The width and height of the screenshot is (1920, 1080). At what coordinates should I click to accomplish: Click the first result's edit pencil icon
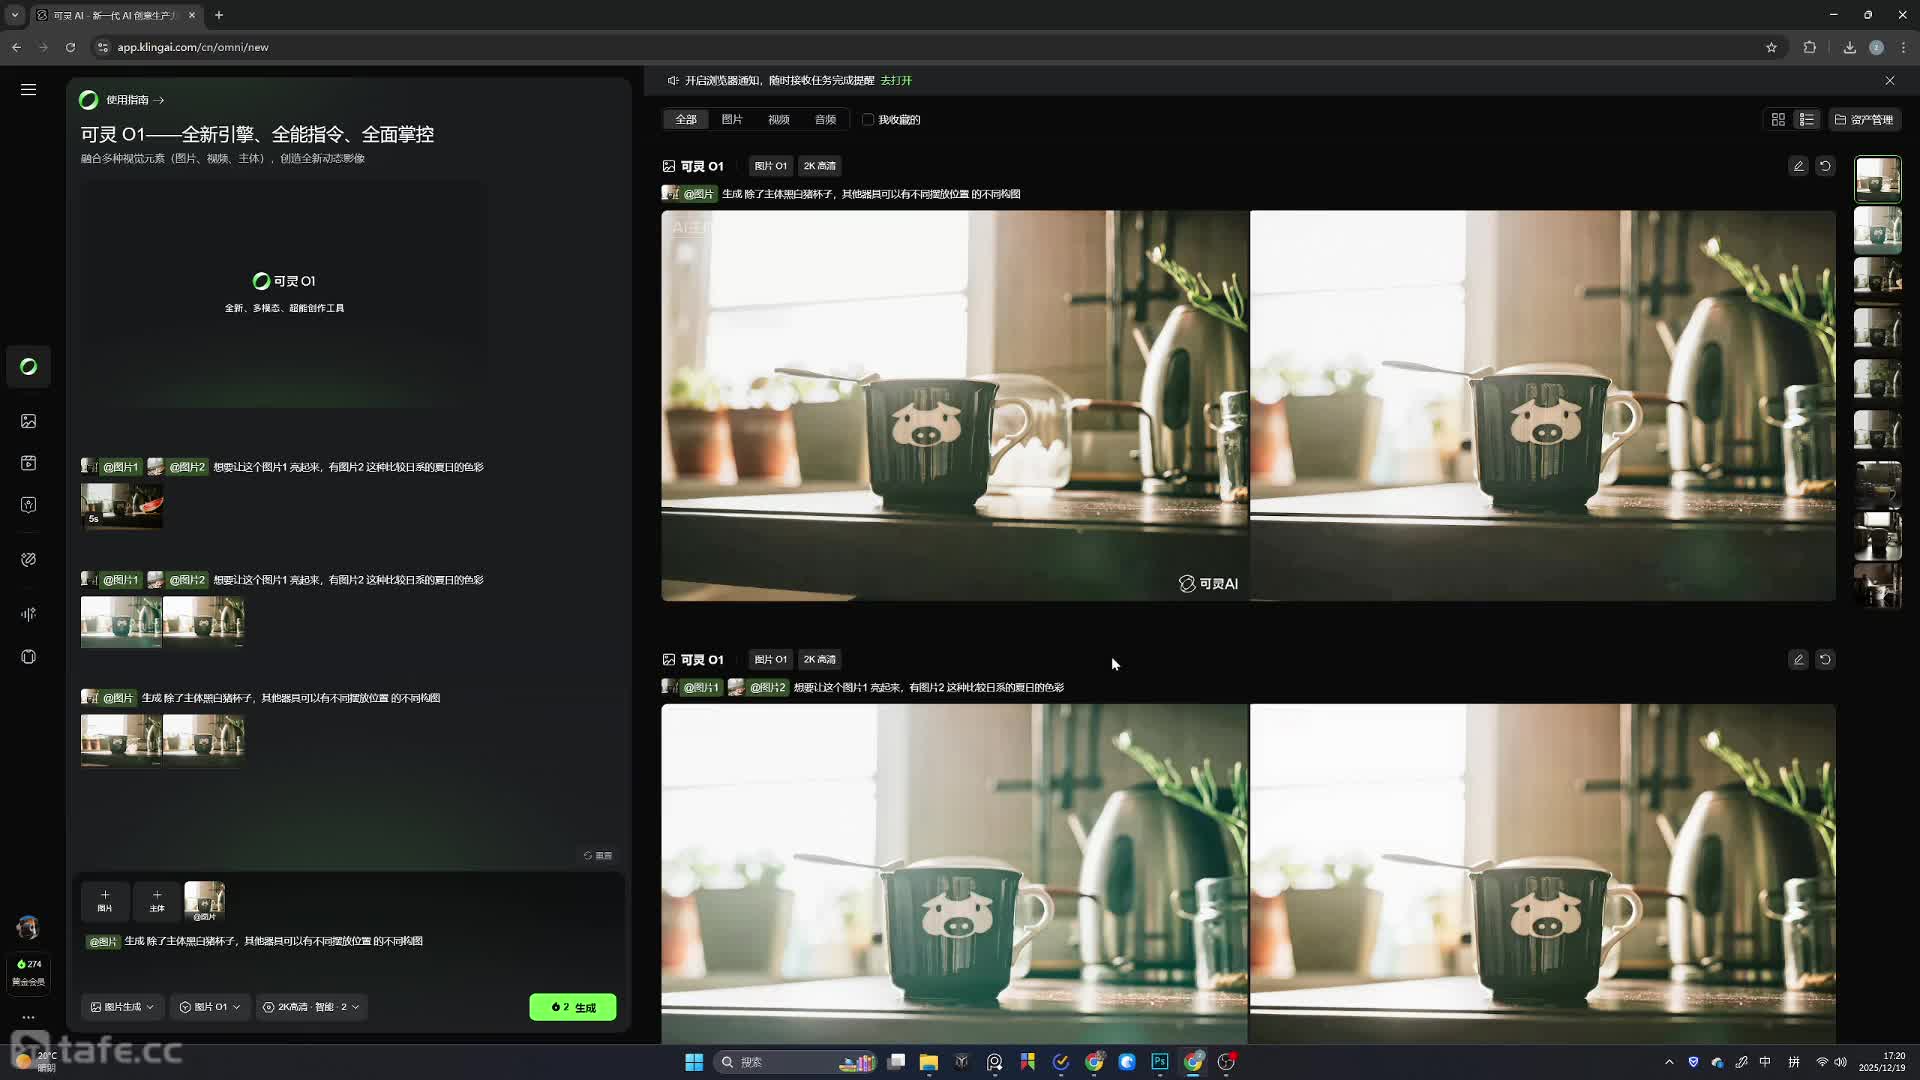click(1798, 166)
